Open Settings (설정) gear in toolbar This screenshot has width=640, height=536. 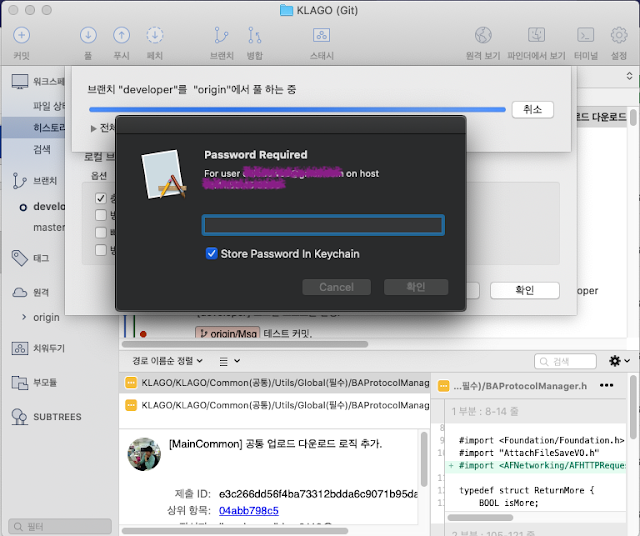point(619,35)
